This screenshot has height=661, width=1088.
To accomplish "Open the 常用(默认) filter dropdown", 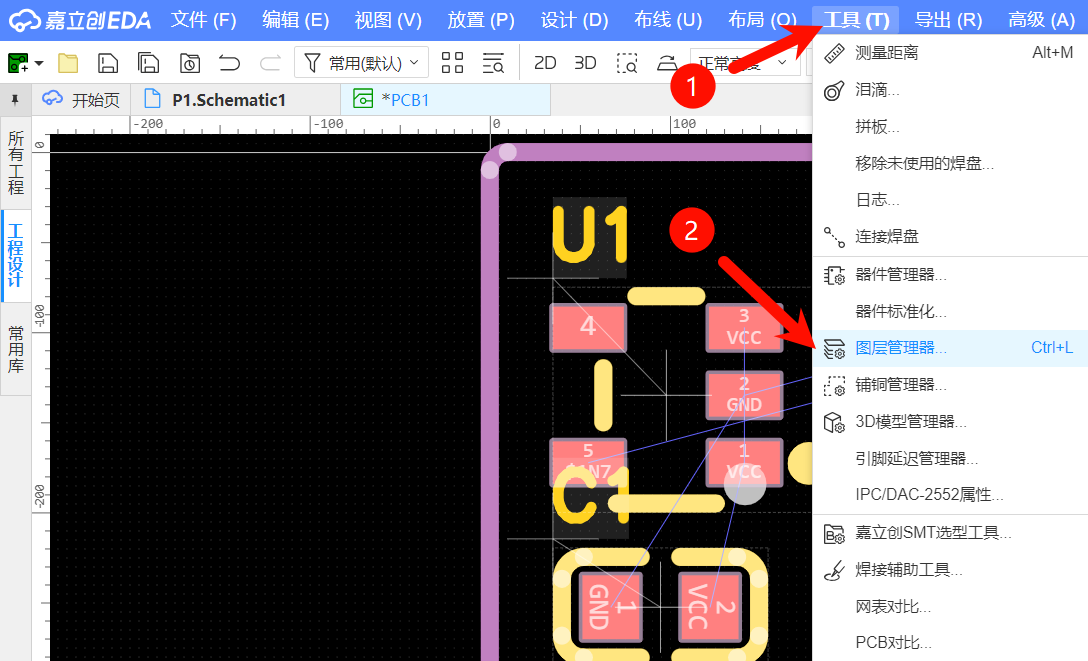I will [362, 63].
